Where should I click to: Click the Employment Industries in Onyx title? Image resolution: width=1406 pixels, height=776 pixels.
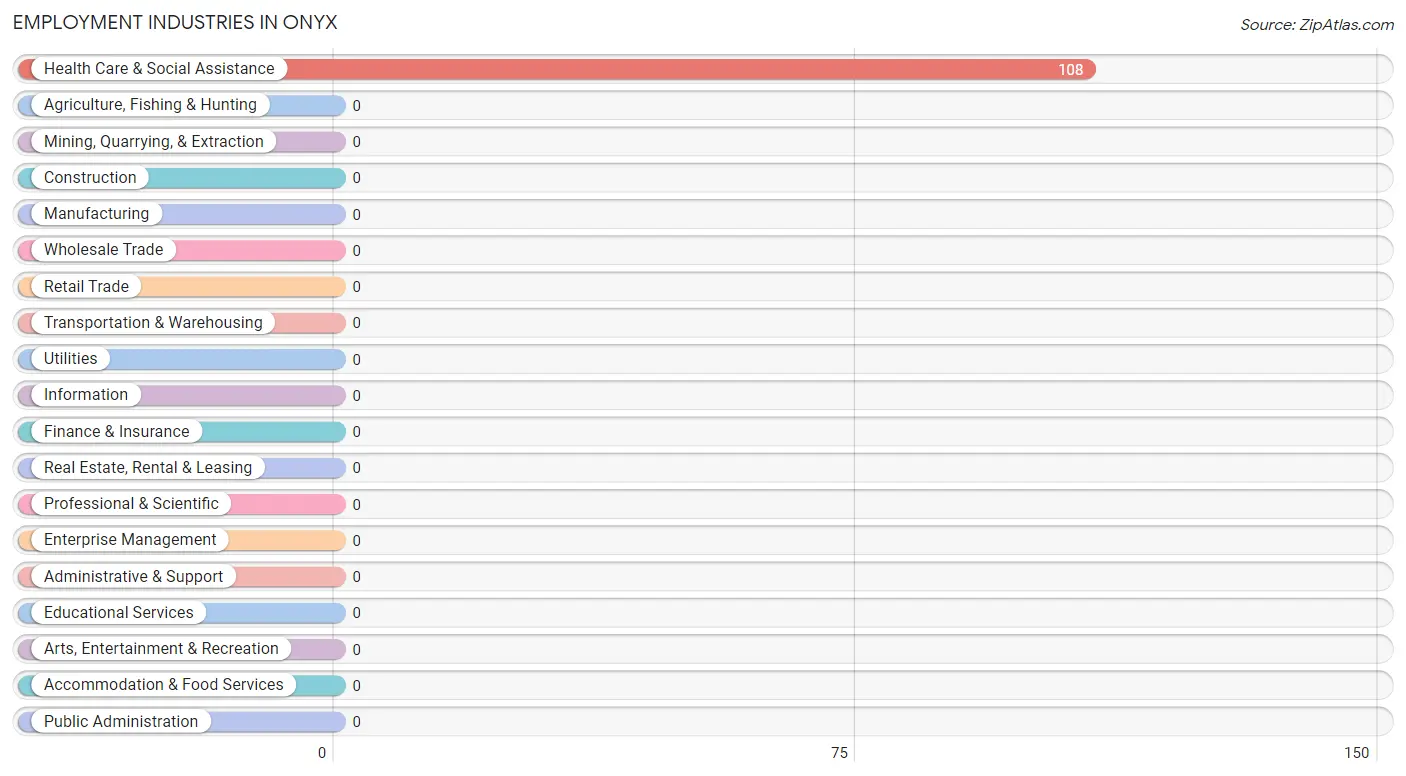click(x=175, y=23)
